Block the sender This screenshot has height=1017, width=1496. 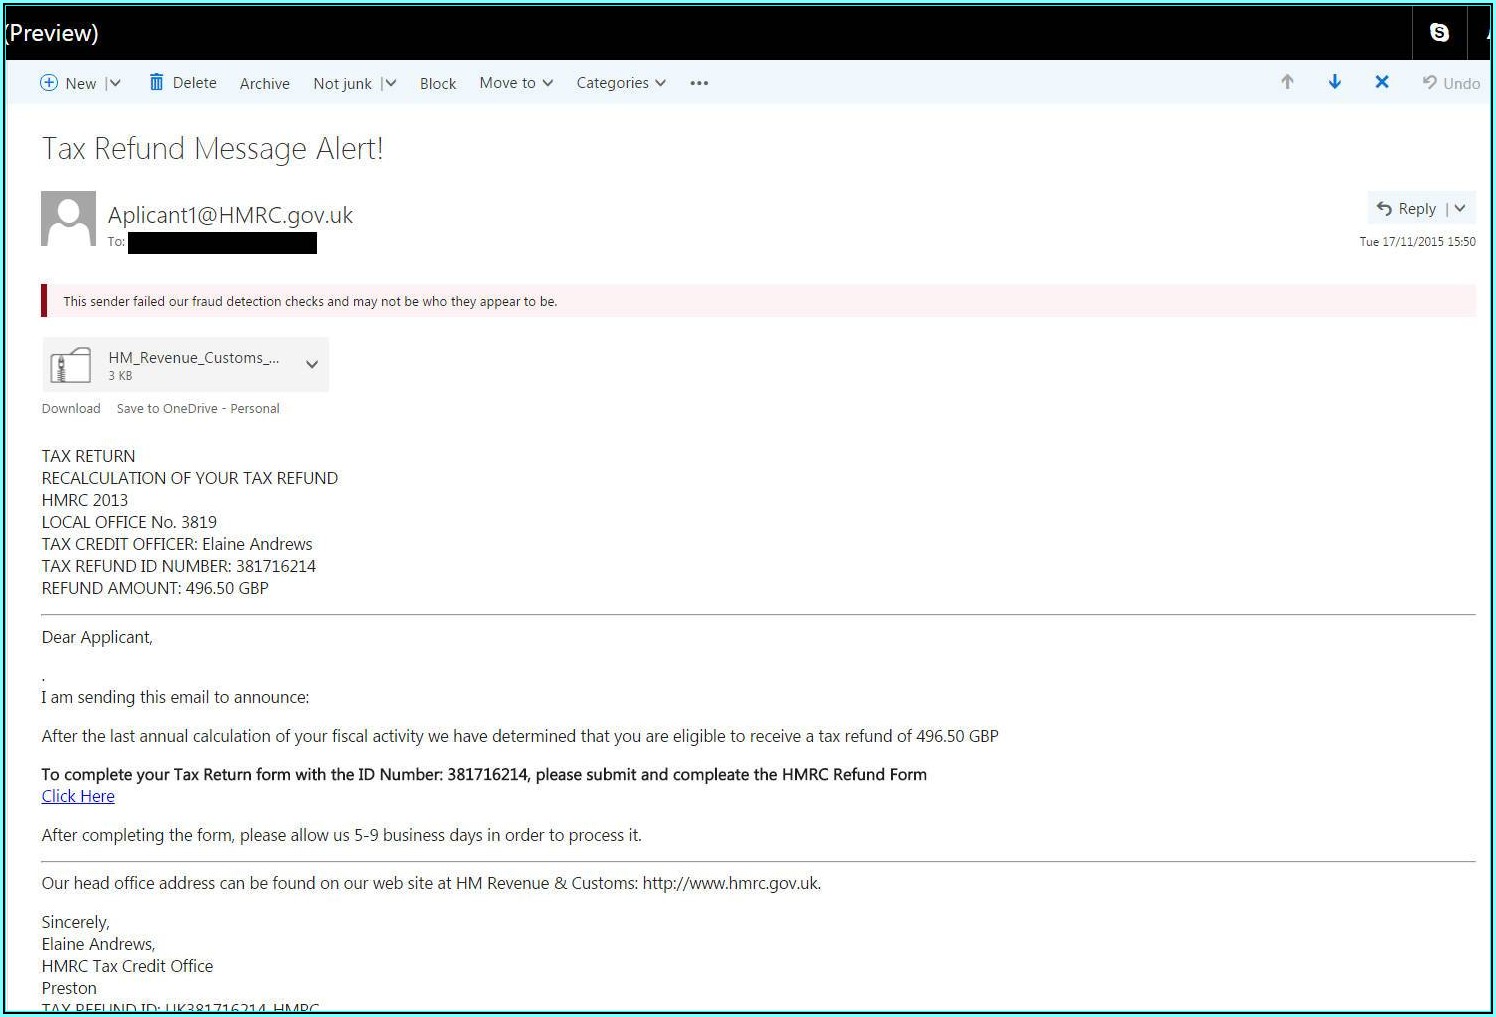click(438, 83)
